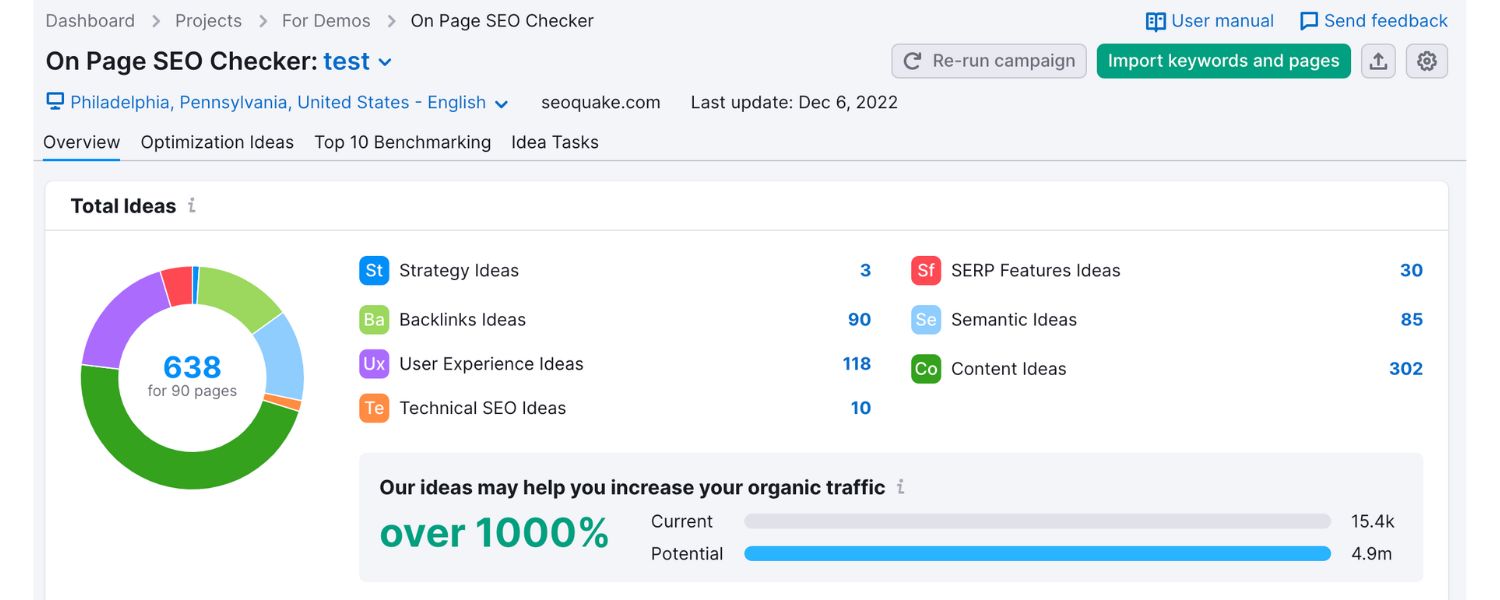Select the Backlinks Ideas icon
The height and width of the screenshot is (600, 1500).
373,319
